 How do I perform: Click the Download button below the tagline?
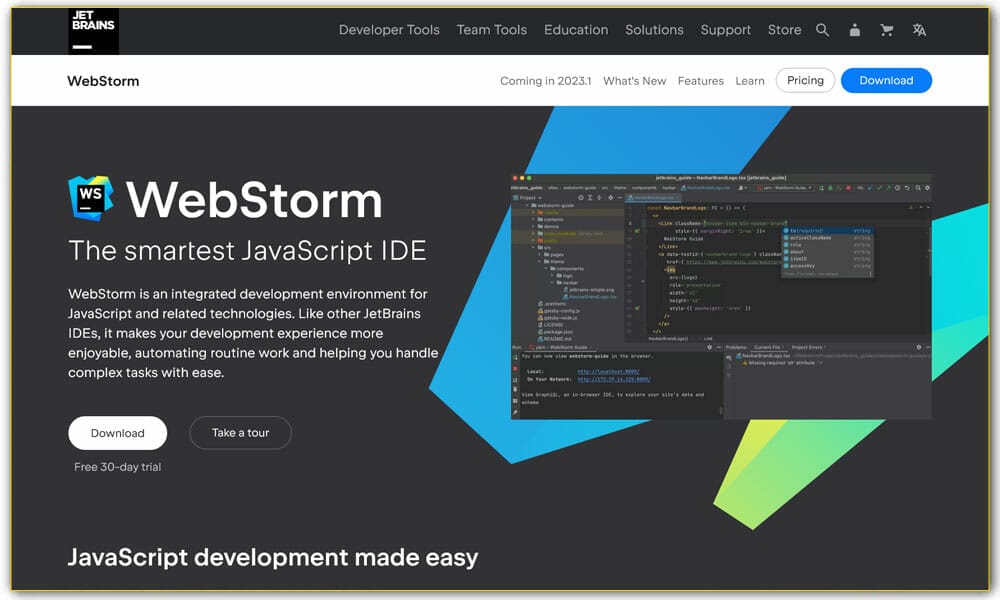tap(117, 432)
